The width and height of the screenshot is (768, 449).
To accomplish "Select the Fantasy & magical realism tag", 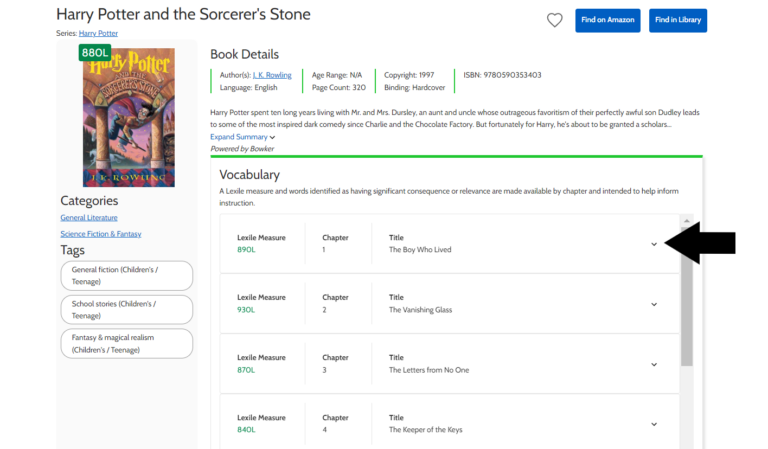I will coord(126,344).
